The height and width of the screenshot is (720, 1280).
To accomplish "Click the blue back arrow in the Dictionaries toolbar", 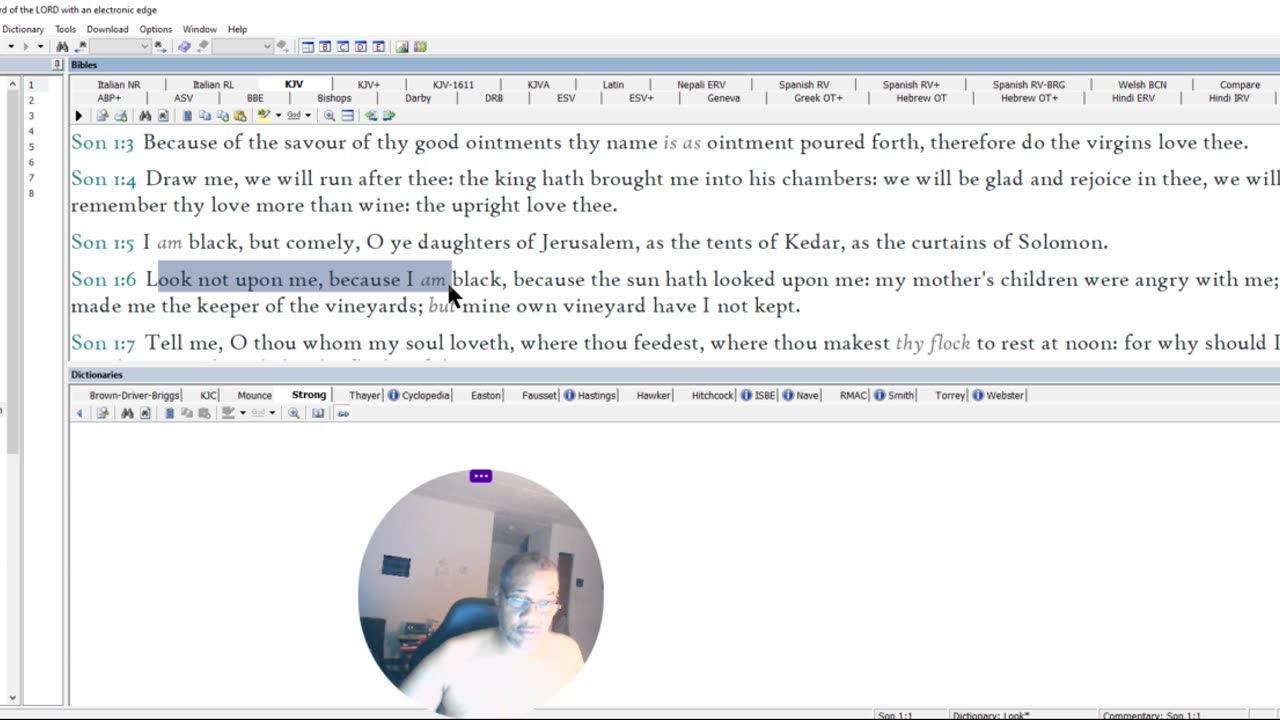I will [x=79, y=413].
